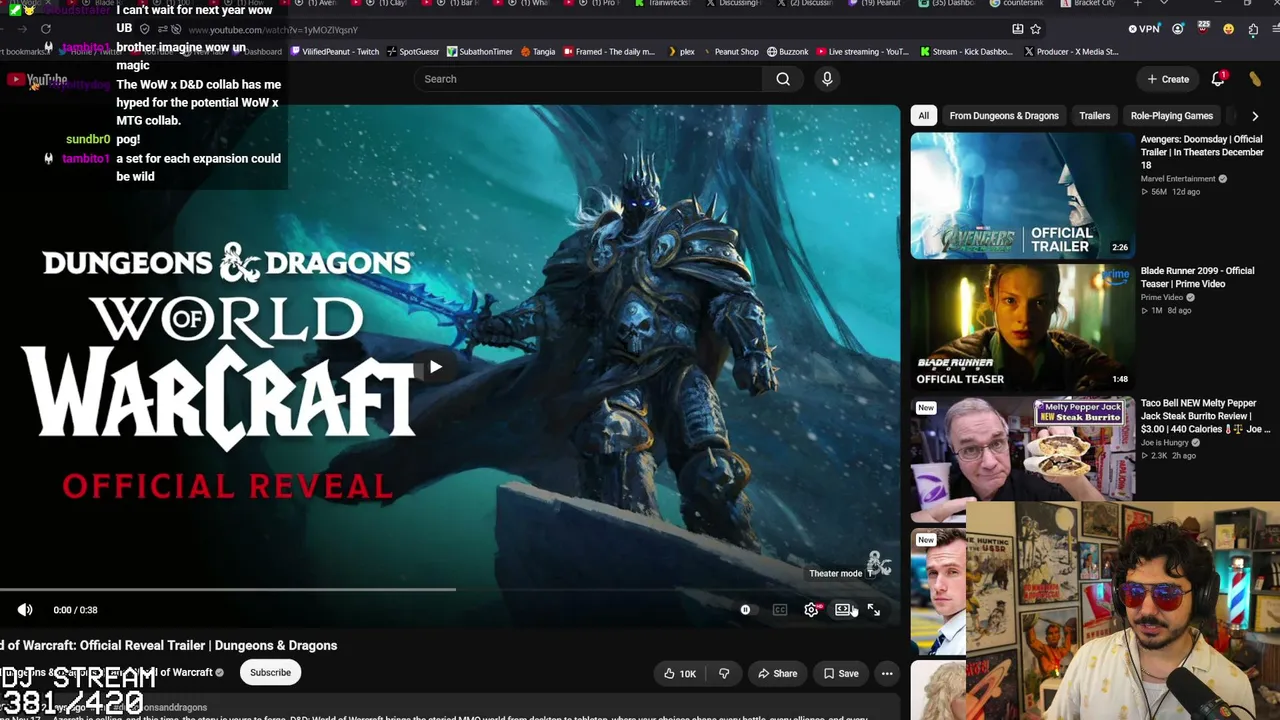Like the video (10K thumbs up)

click(x=679, y=673)
